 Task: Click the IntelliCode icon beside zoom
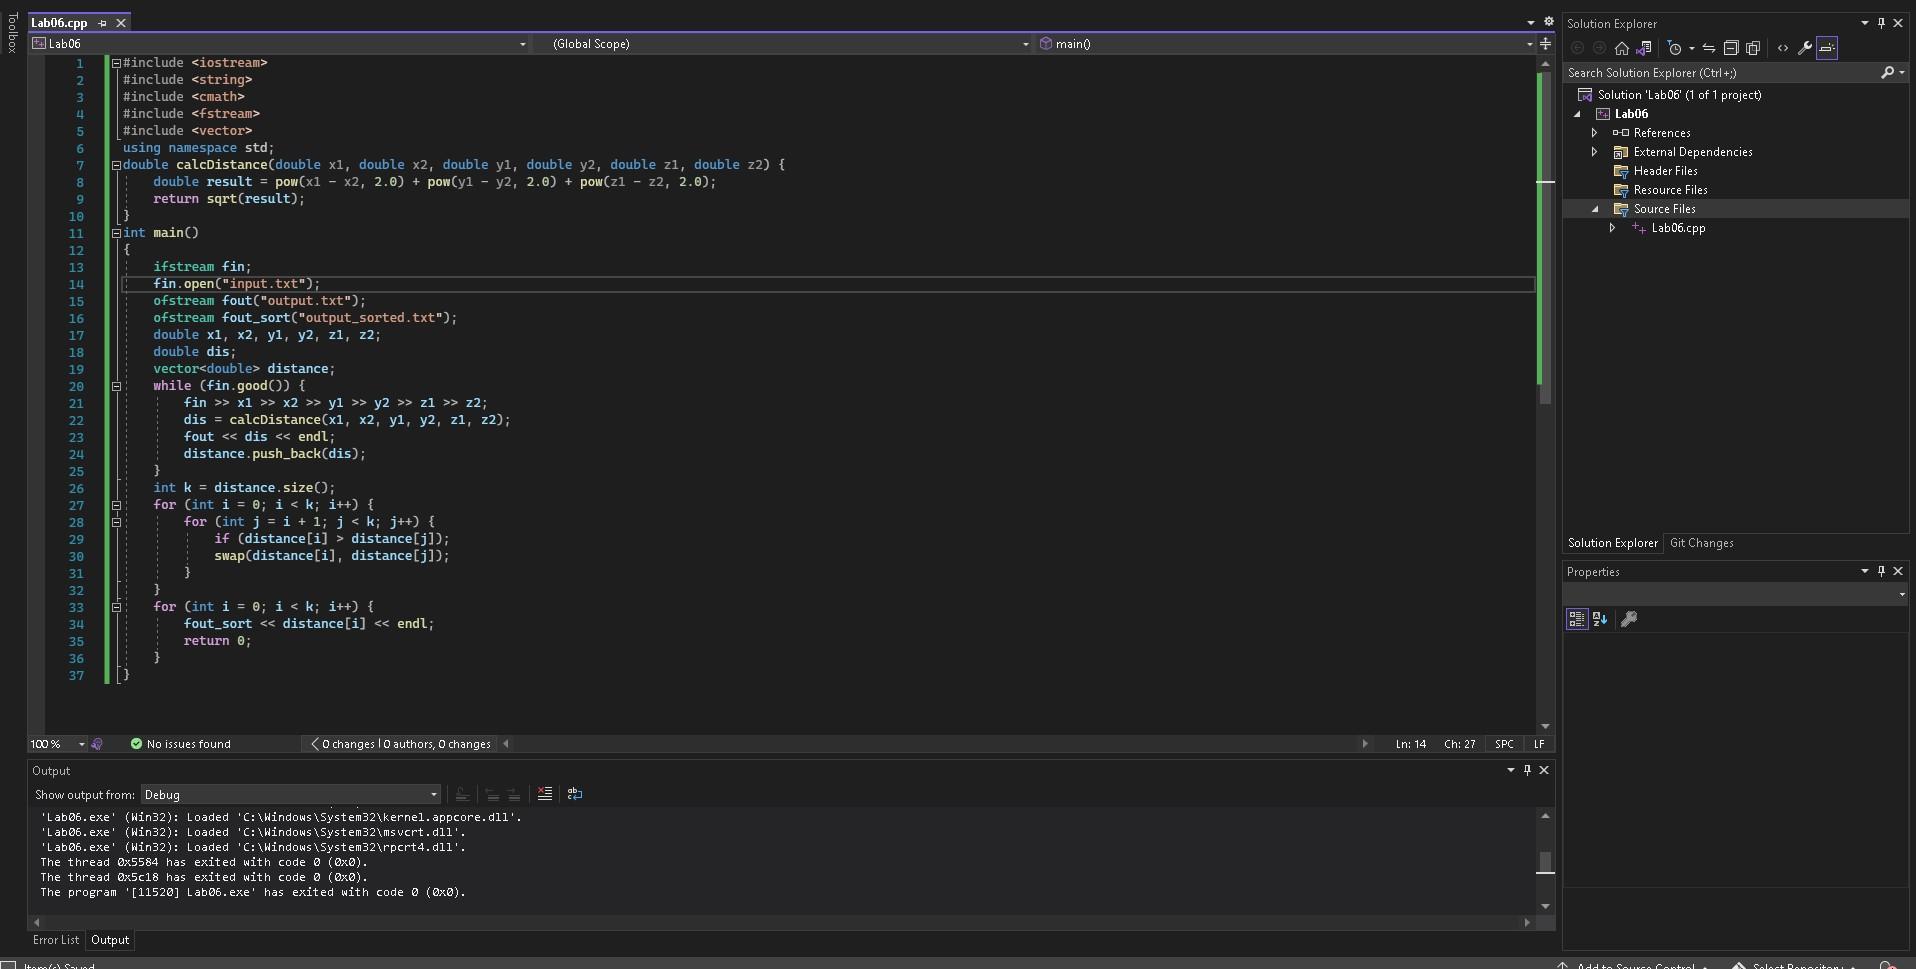(97, 744)
